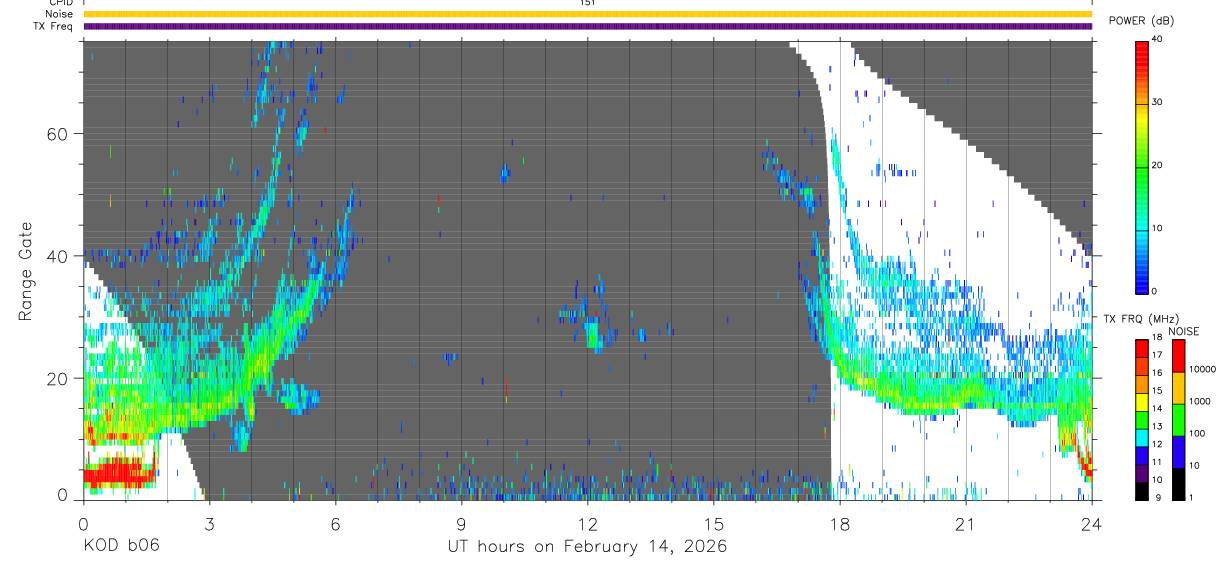The height and width of the screenshot is (567, 1228).
Task: Click the '1000' label on NOISE scale
Action: point(1198,403)
